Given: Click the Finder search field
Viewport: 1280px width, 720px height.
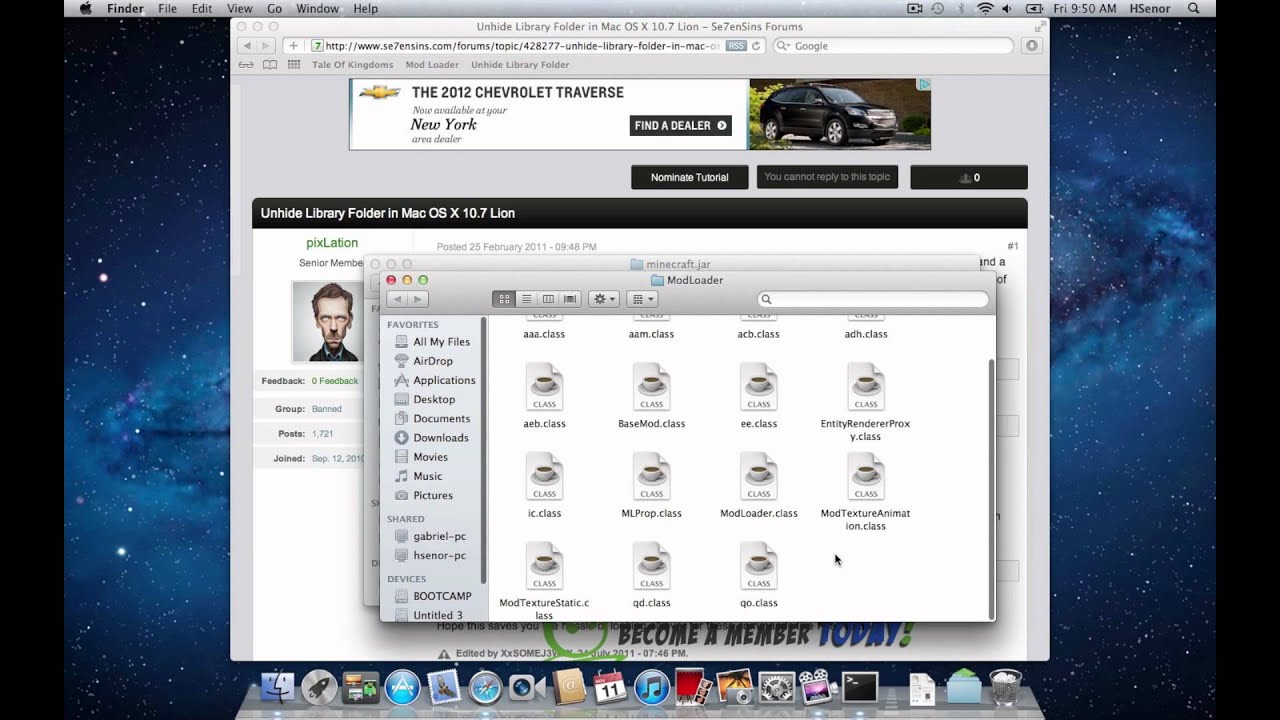Looking at the screenshot, I should point(873,299).
